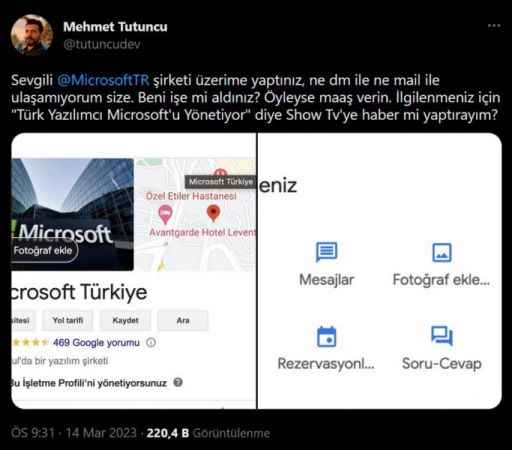This screenshot has height=450, width=512.
Task: Click the @MicrosoftTR mention link
Action: point(103,80)
